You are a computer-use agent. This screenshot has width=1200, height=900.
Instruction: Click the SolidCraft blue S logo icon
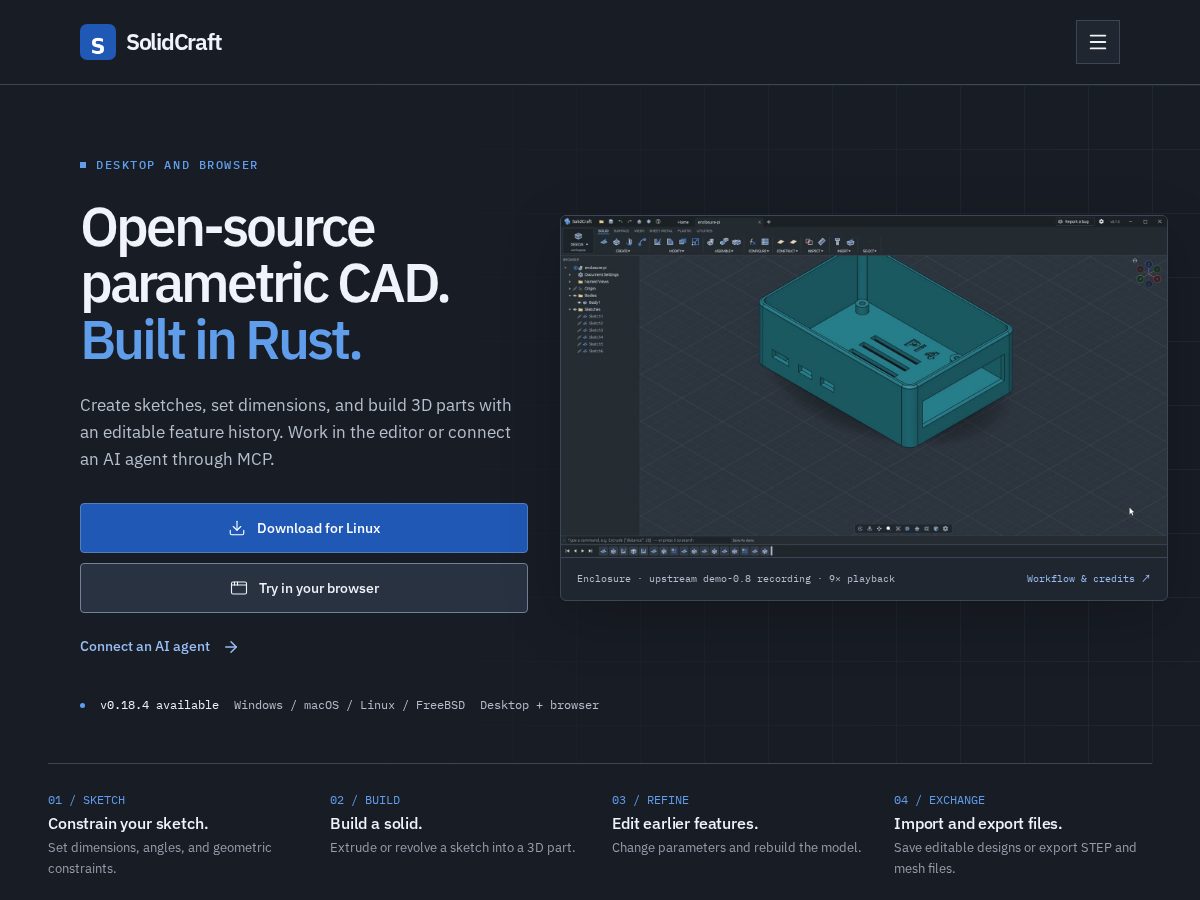click(x=98, y=42)
